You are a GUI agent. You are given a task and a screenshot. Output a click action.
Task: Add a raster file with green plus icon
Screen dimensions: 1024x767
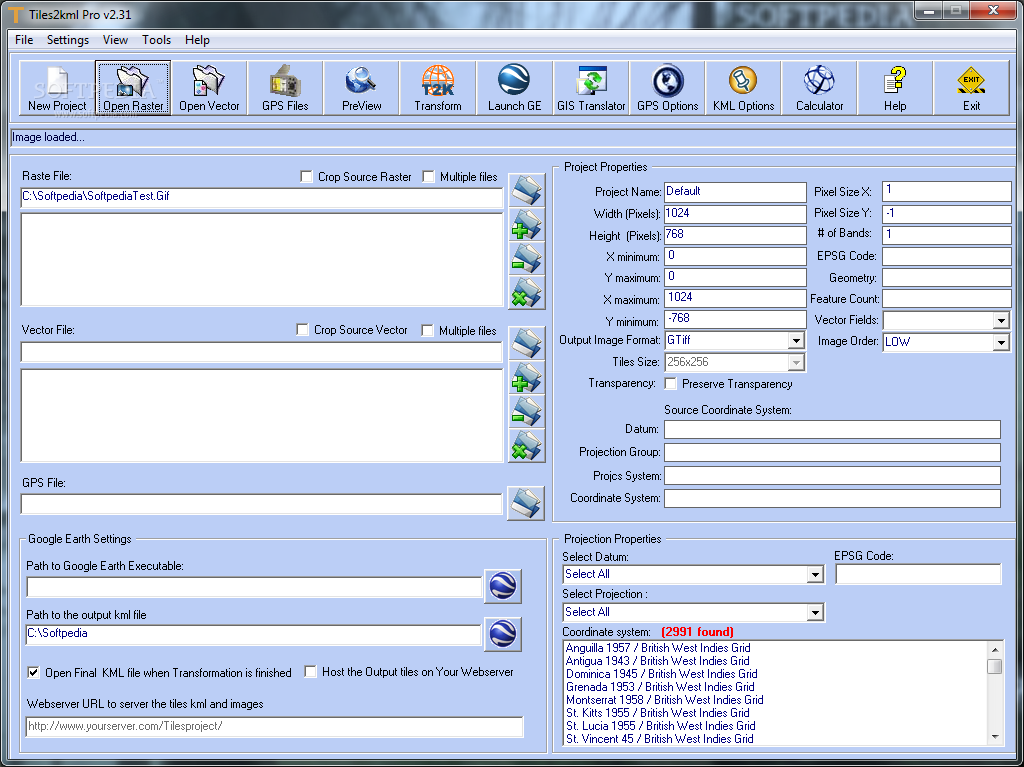[x=526, y=225]
